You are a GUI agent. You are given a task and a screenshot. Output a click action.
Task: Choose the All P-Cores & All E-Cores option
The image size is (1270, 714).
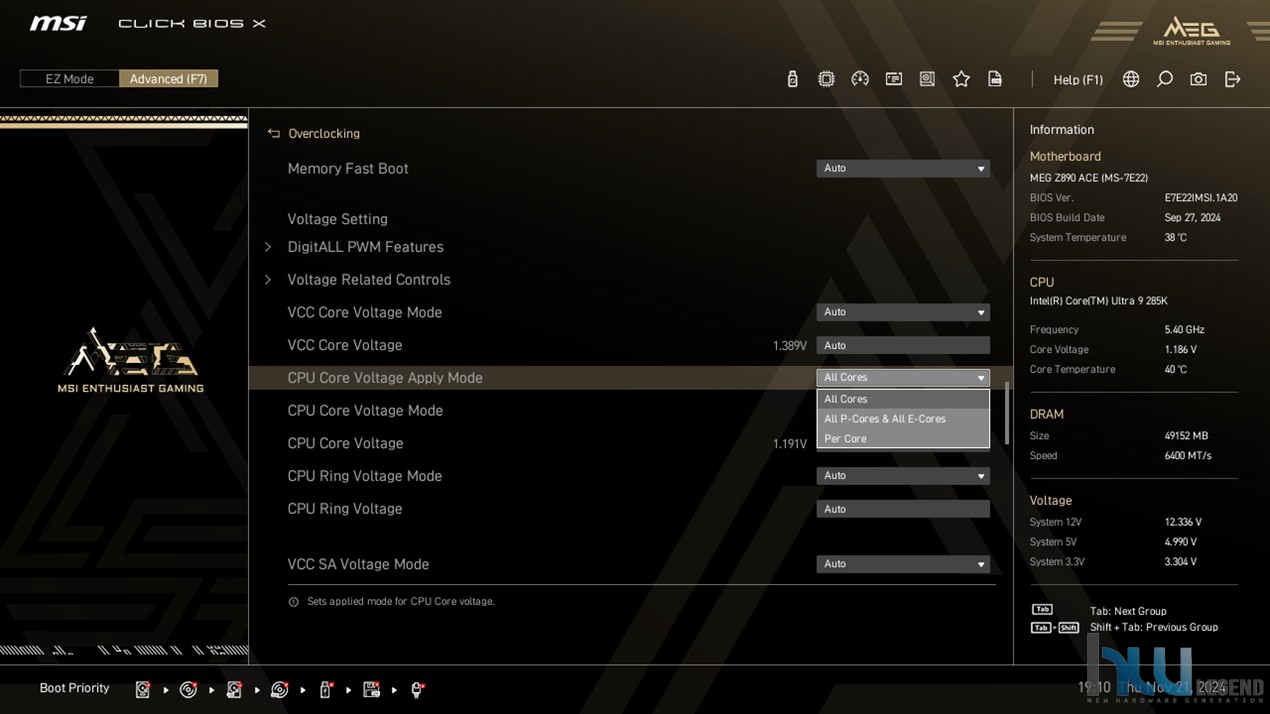click(x=903, y=419)
